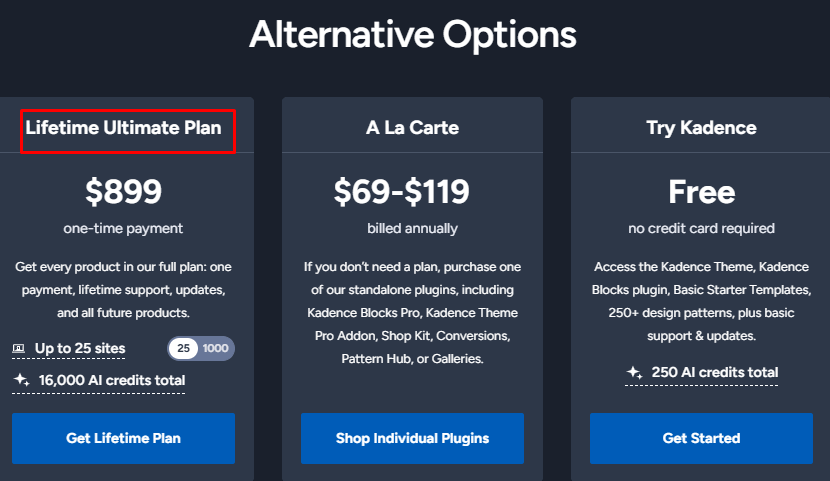This screenshot has width=830, height=481.
Task: Click the underlined "Up to 25 sites" text
Action: tap(80, 348)
